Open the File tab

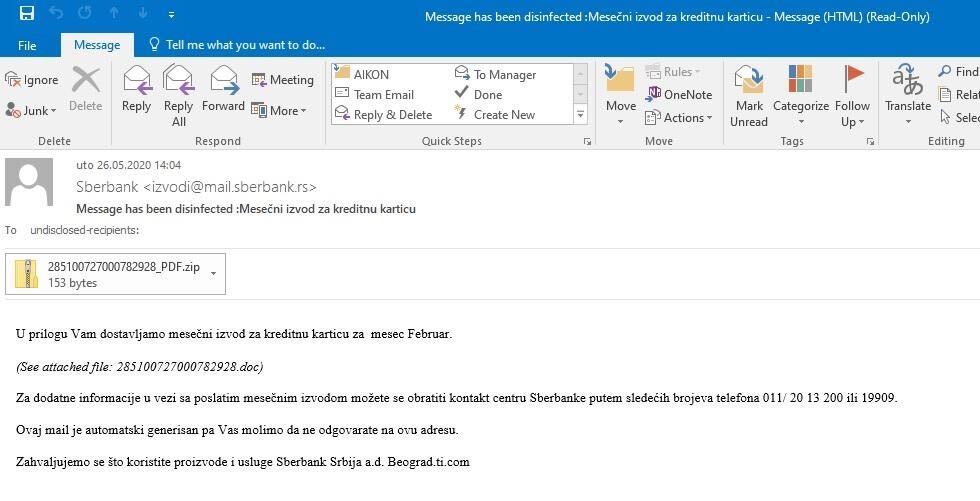27,45
